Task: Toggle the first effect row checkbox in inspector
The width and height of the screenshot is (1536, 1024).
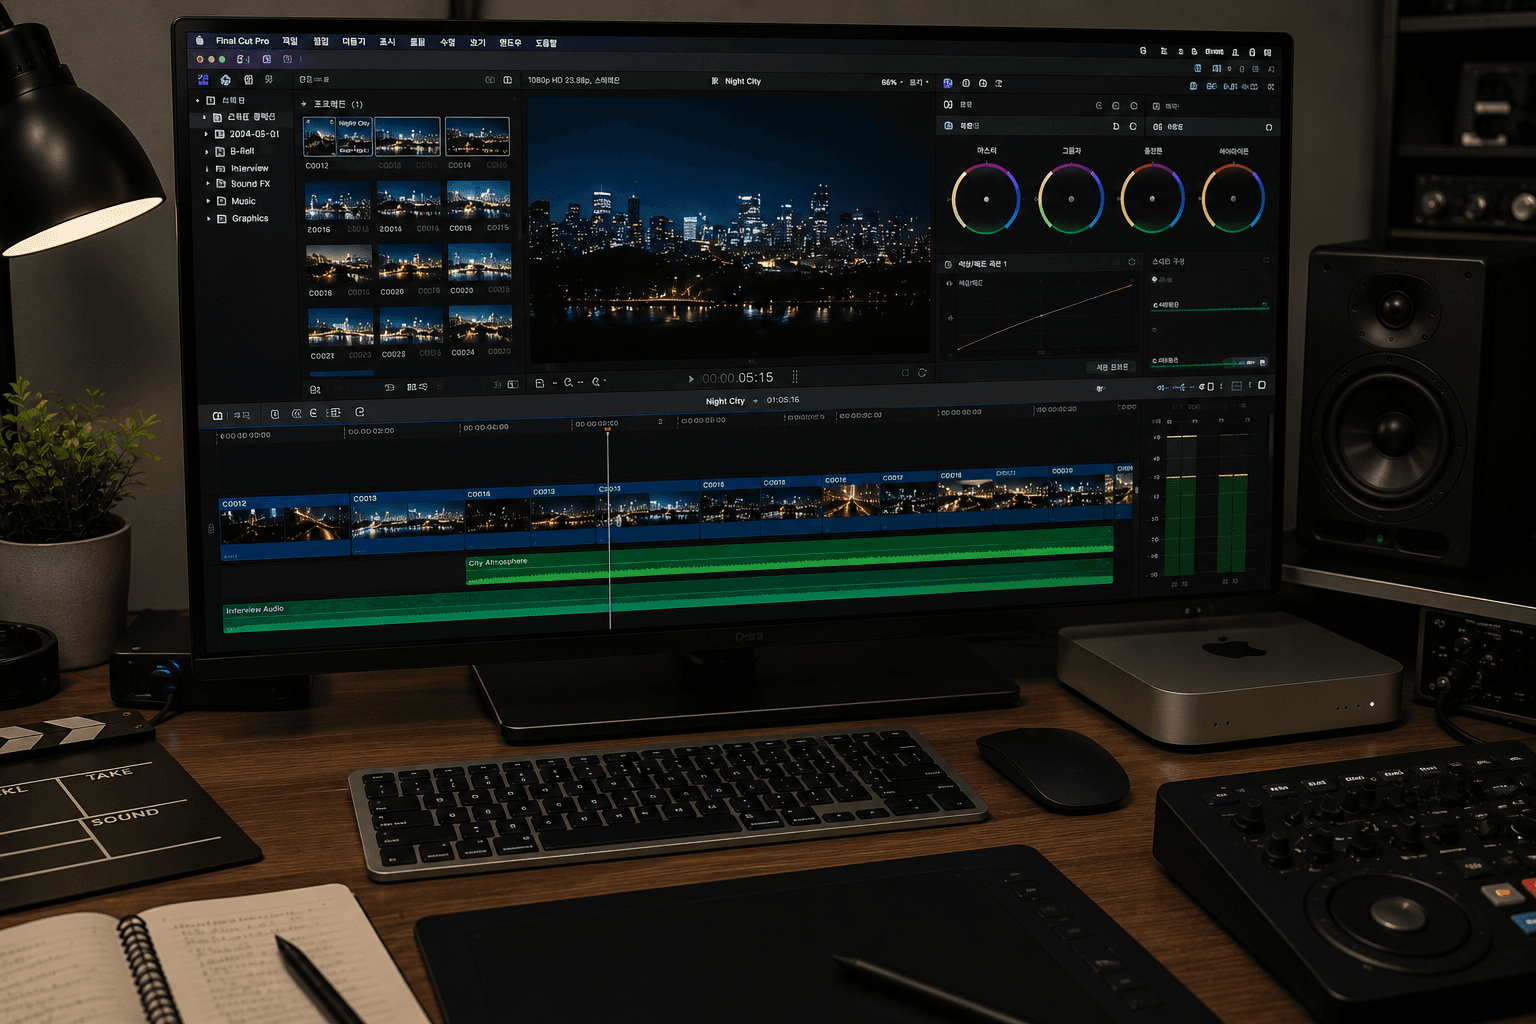Action: 948,104
